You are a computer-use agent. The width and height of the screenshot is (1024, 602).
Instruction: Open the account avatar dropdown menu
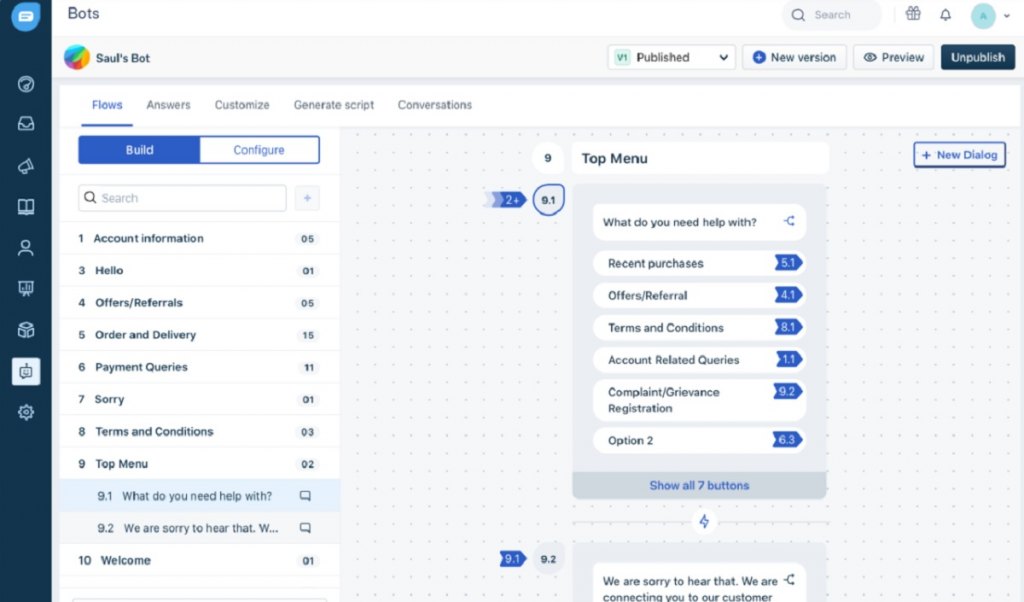(990, 16)
